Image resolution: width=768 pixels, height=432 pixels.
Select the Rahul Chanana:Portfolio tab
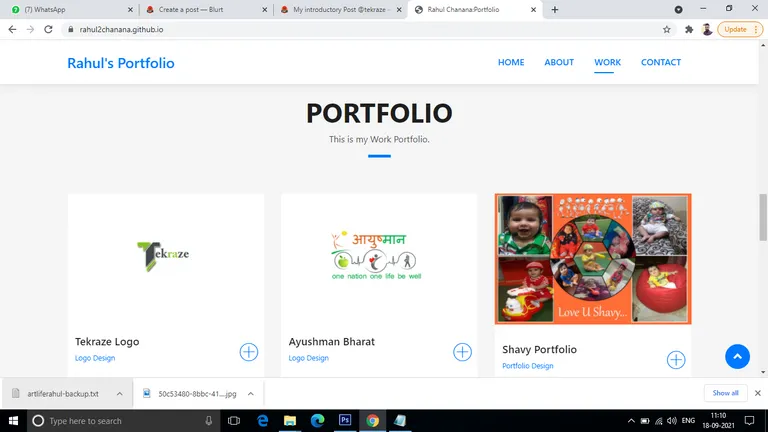[475, 10]
